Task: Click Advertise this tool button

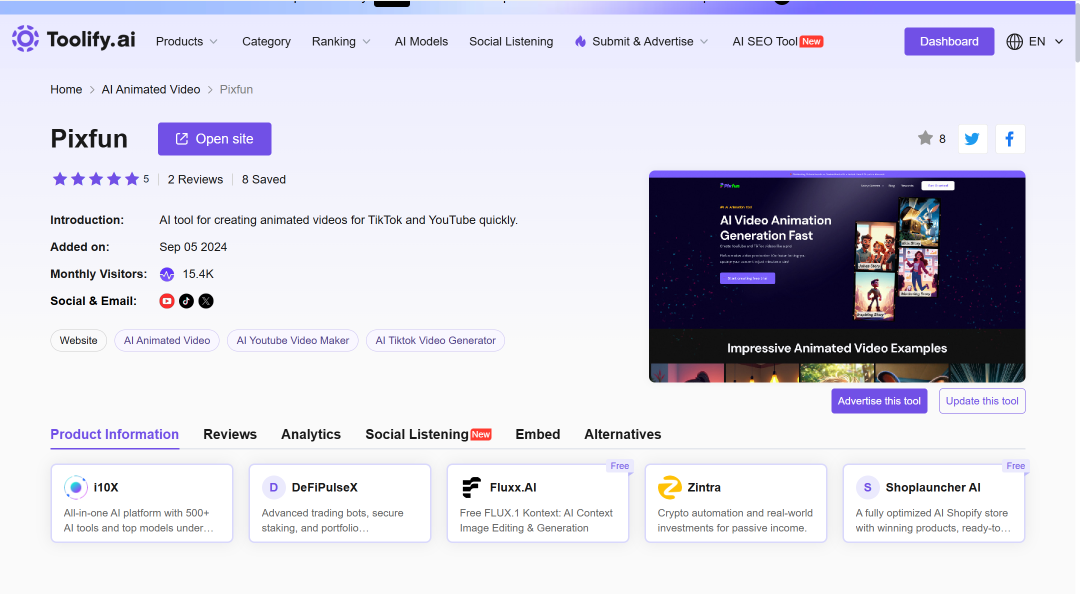Action: click(x=879, y=401)
